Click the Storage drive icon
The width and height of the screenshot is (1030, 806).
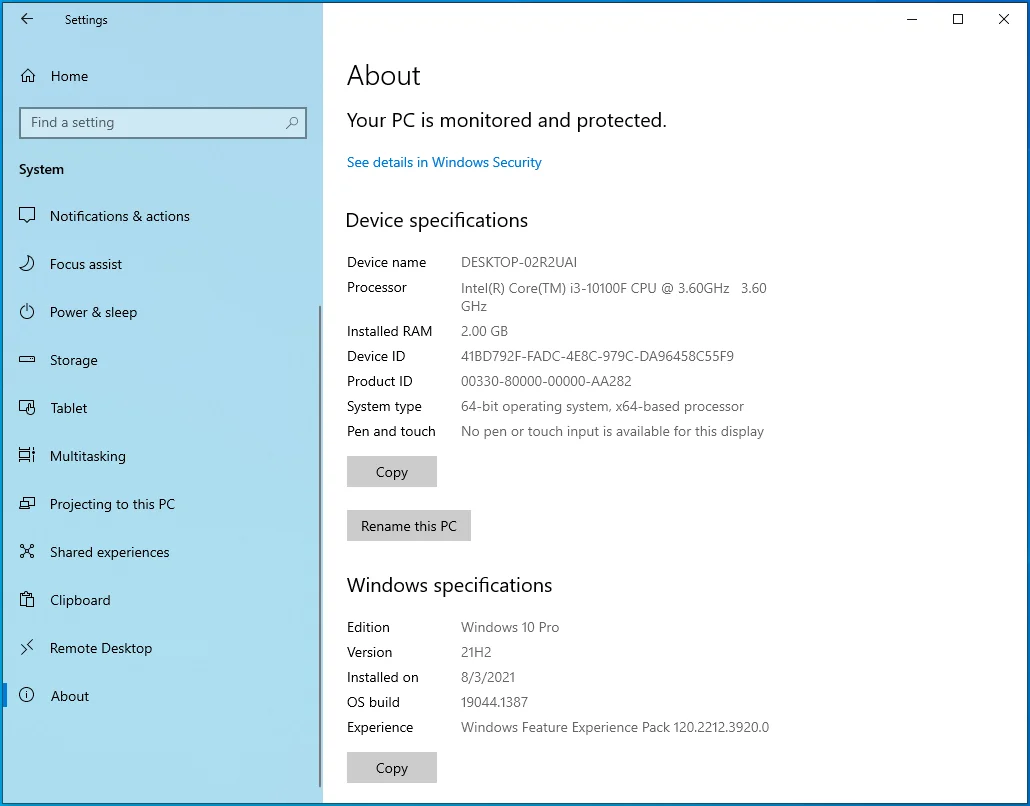coord(27,359)
